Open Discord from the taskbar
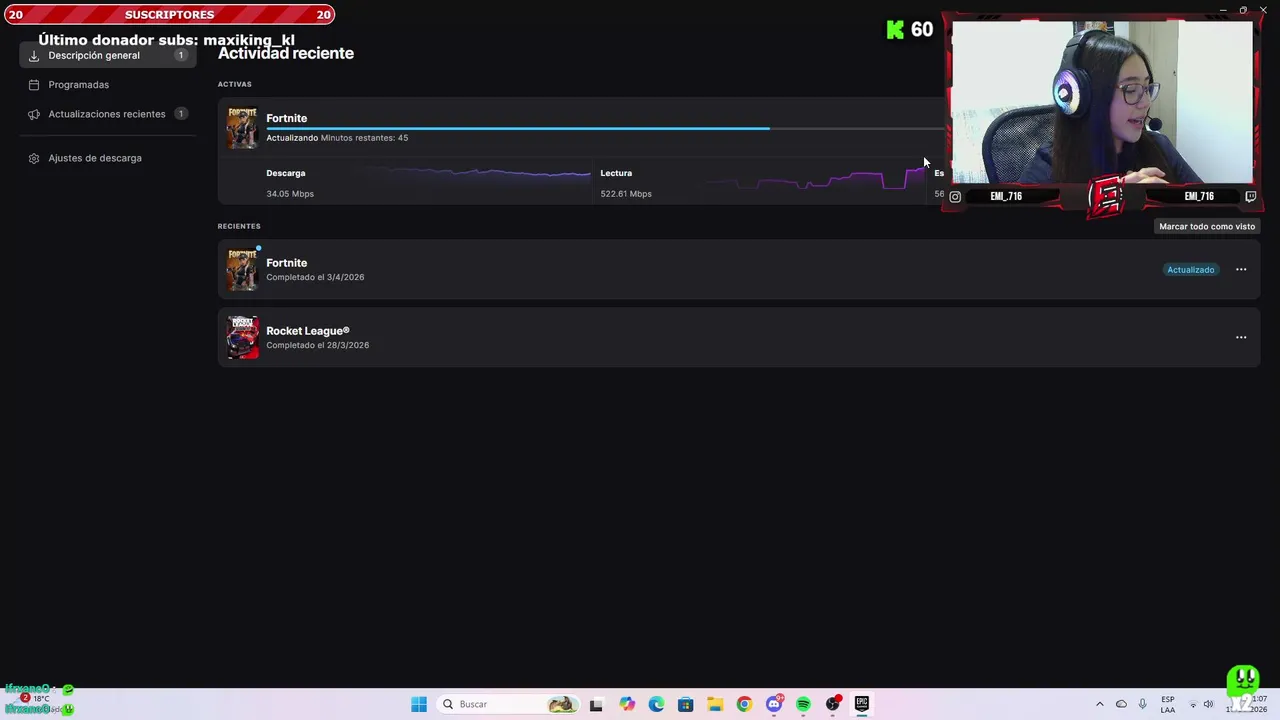Screen dimensions: 1280x720 coord(774,704)
